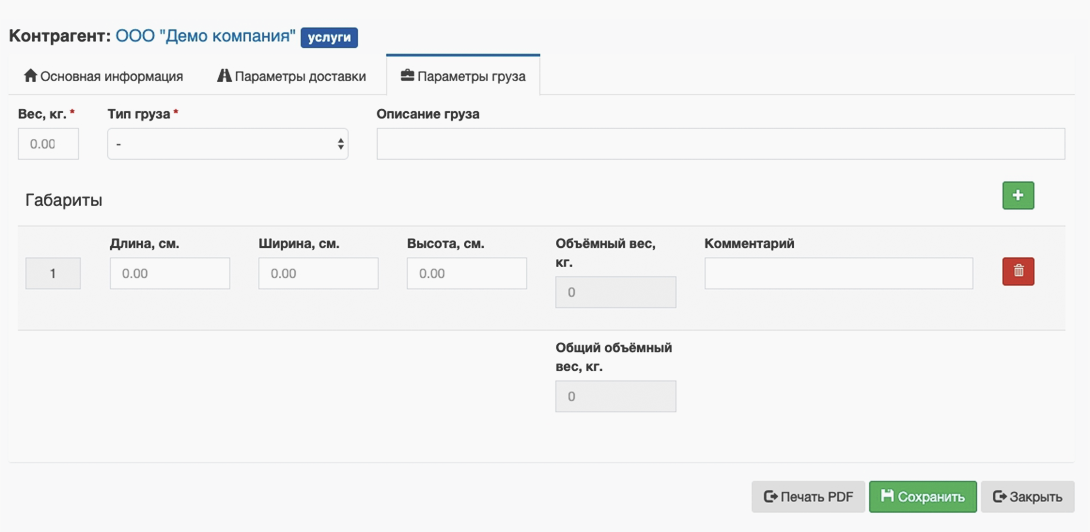Click the Габариты section heading

click(x=64, y=200)
